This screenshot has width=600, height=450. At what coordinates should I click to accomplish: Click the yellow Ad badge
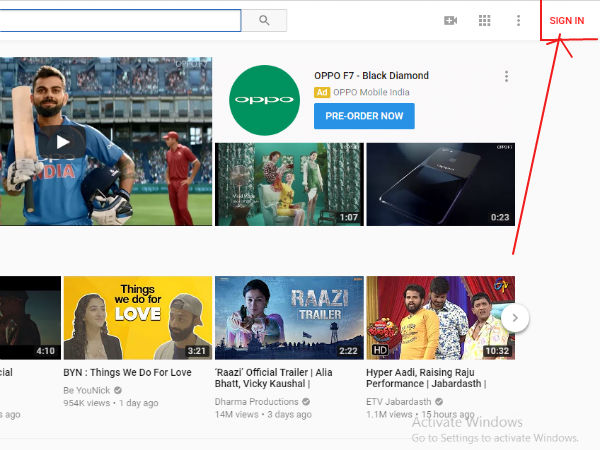click(322, 92)
